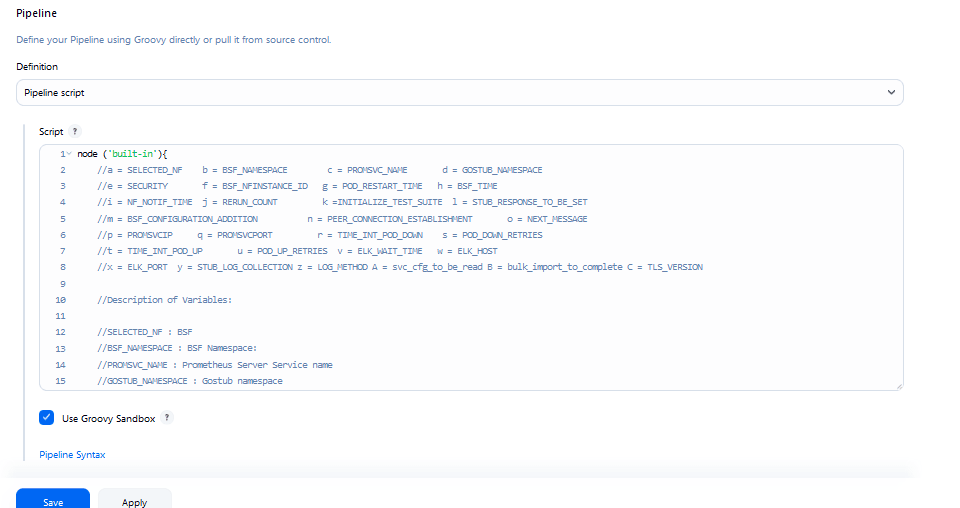The image size is (960, 508).
Task: Click the Script help question mark icon
Action: [75, 132]
